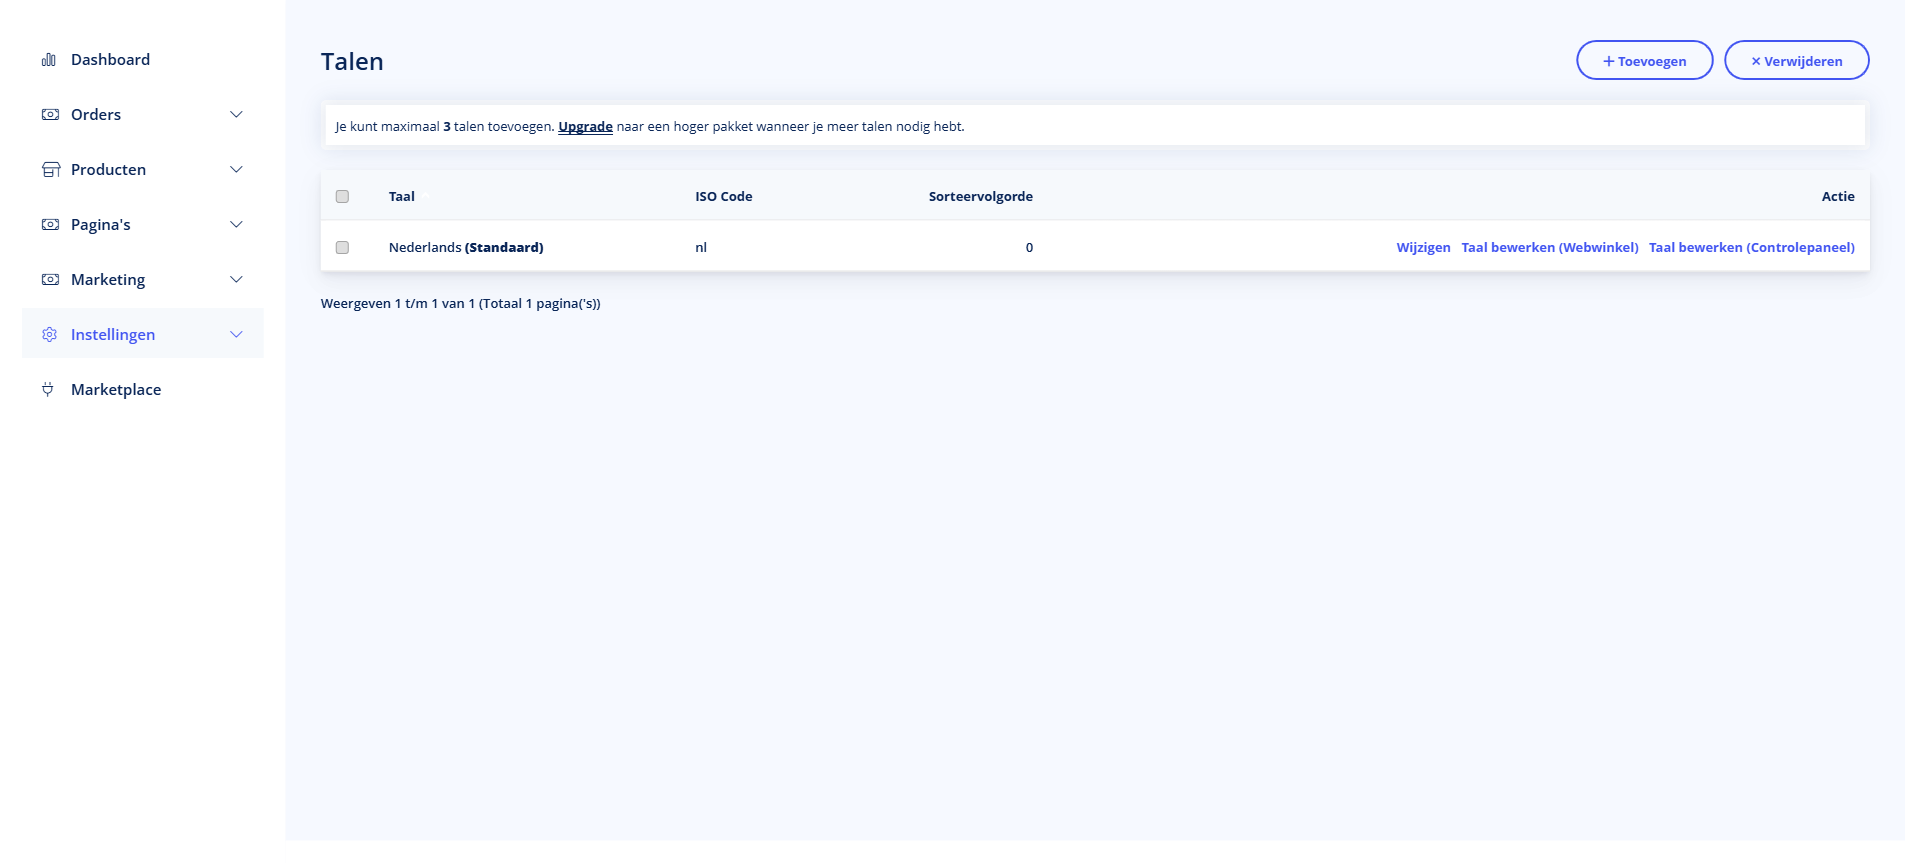Sort by the Taal column header
The height and width of the screenshot is (863, 1905).
402,197
